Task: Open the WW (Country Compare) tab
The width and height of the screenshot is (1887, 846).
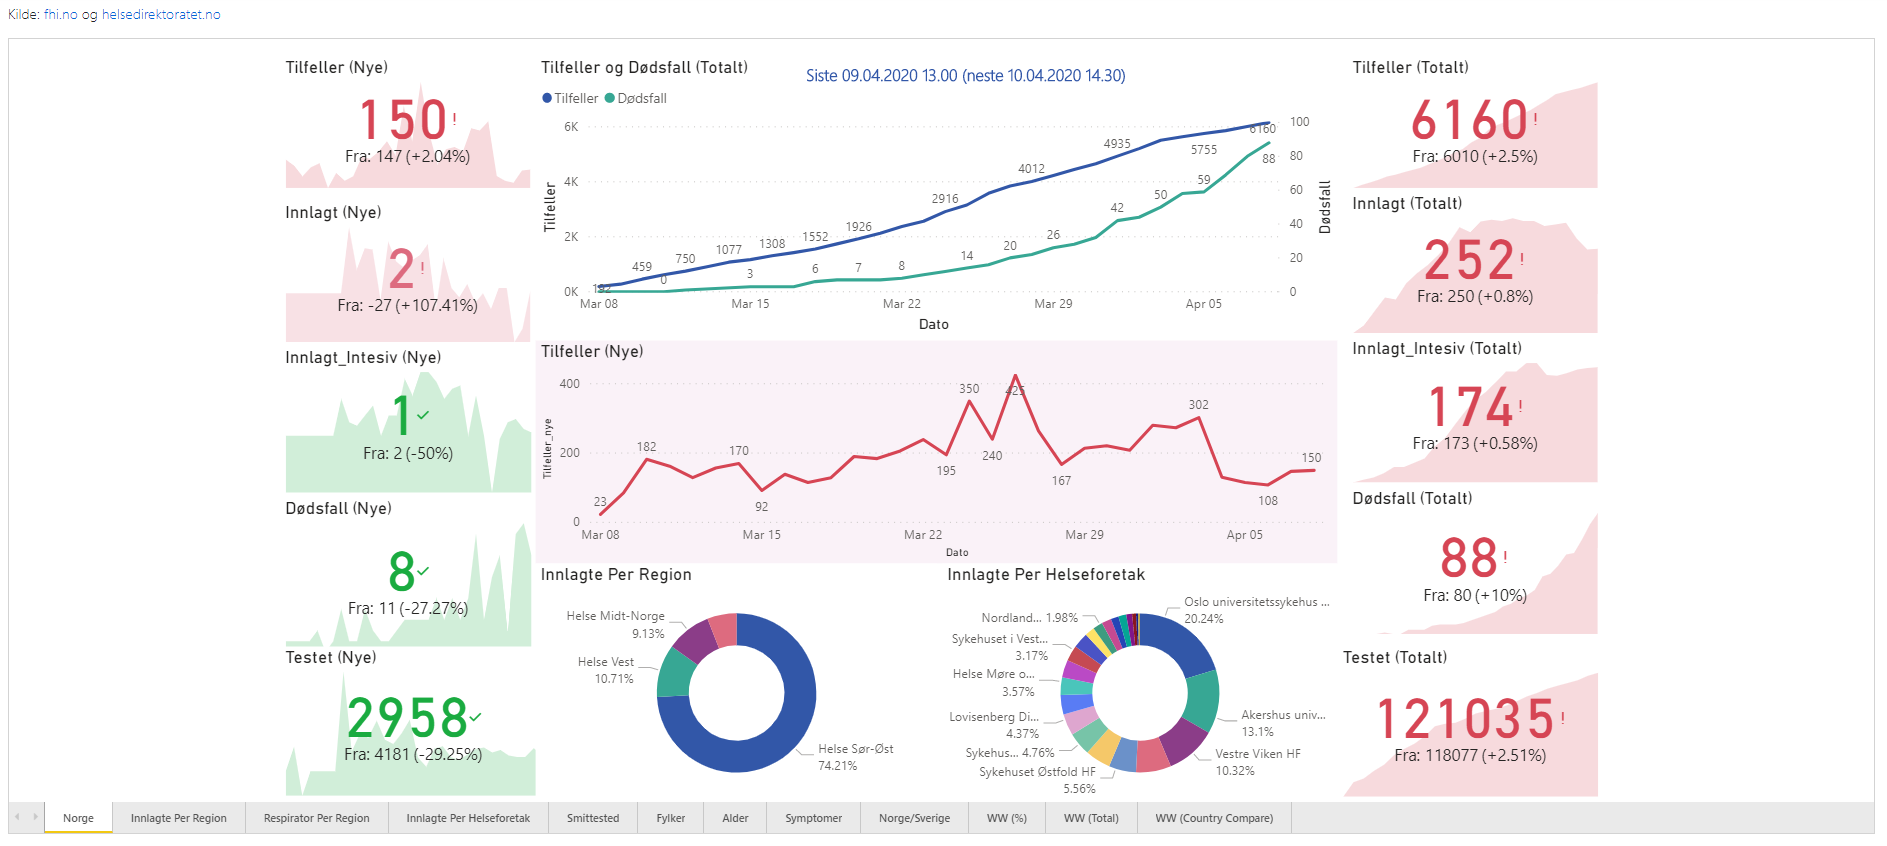Action: point(1214,818)
